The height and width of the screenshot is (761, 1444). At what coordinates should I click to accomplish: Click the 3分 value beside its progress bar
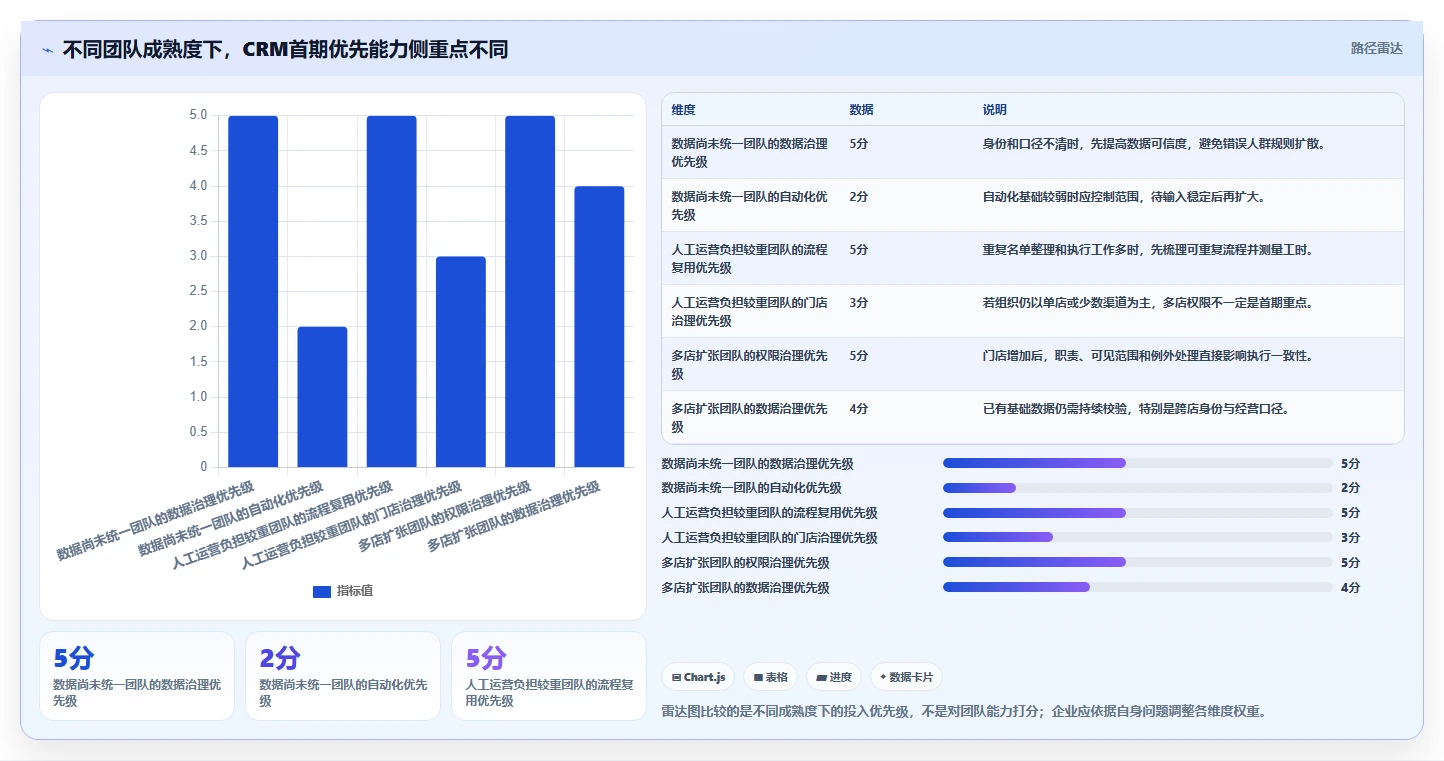point(1350,538)
